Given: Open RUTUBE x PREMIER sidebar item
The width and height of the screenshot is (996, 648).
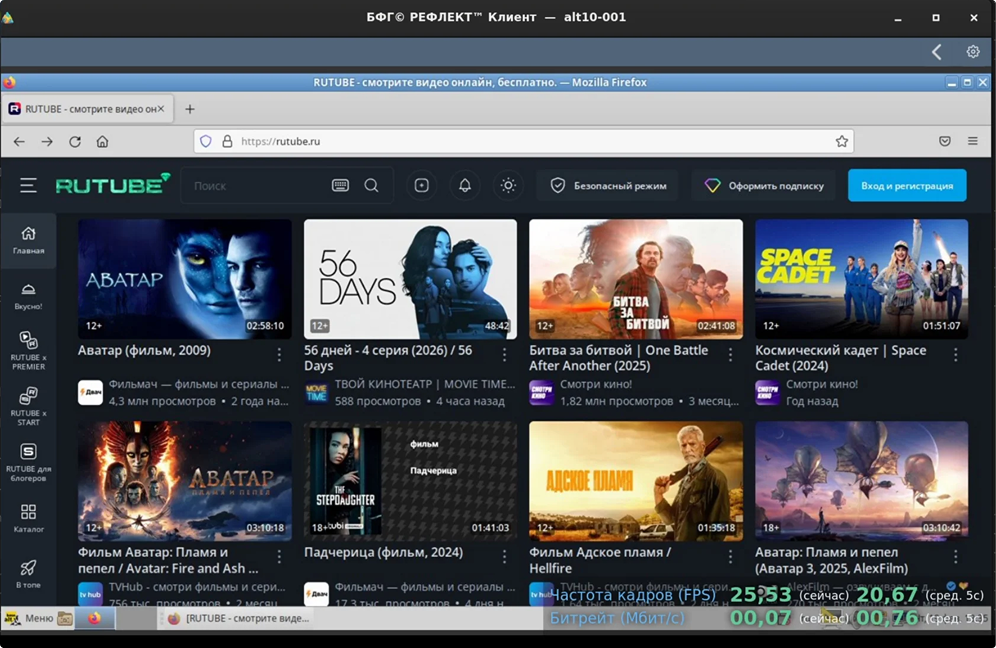Looking at the screenshot, I should point(29,351).
